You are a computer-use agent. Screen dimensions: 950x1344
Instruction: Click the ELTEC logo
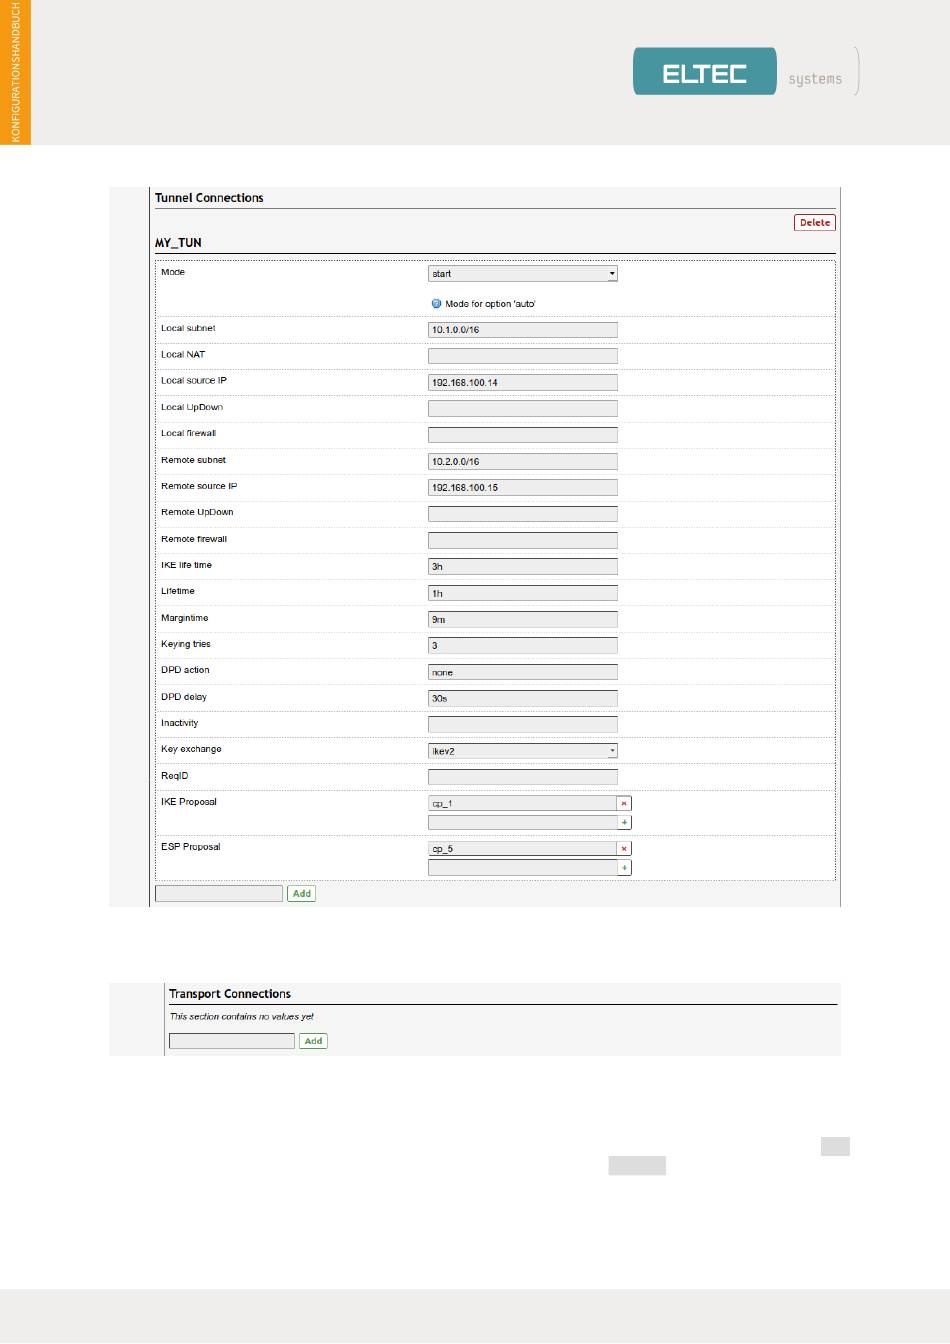point(704,72)
